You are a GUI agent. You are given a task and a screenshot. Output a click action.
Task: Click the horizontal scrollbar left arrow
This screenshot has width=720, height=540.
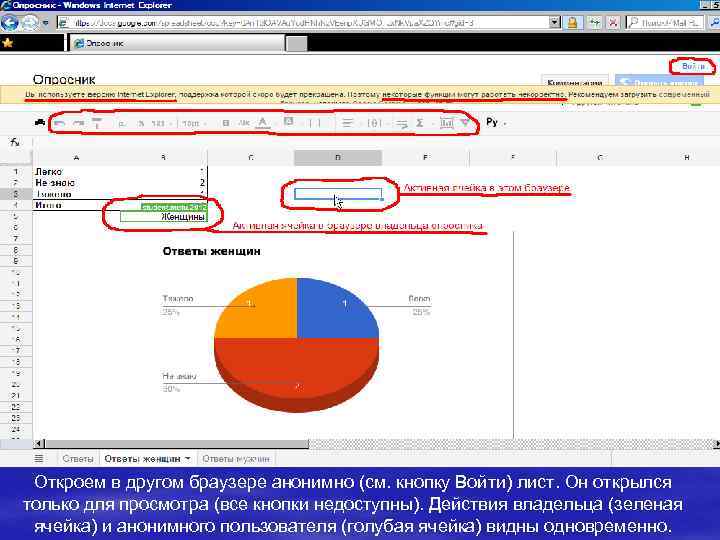(39, 444)
